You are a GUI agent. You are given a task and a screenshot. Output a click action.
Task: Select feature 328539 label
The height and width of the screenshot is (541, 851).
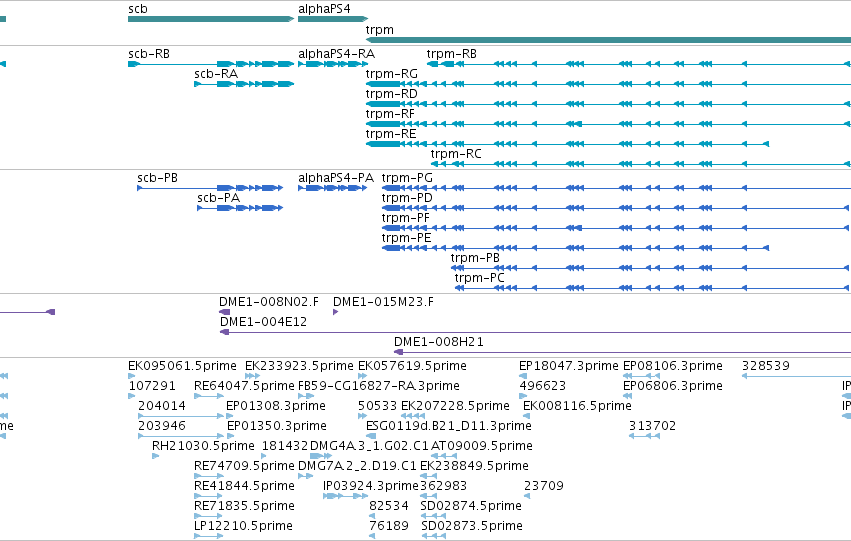(x=766, y=366)
